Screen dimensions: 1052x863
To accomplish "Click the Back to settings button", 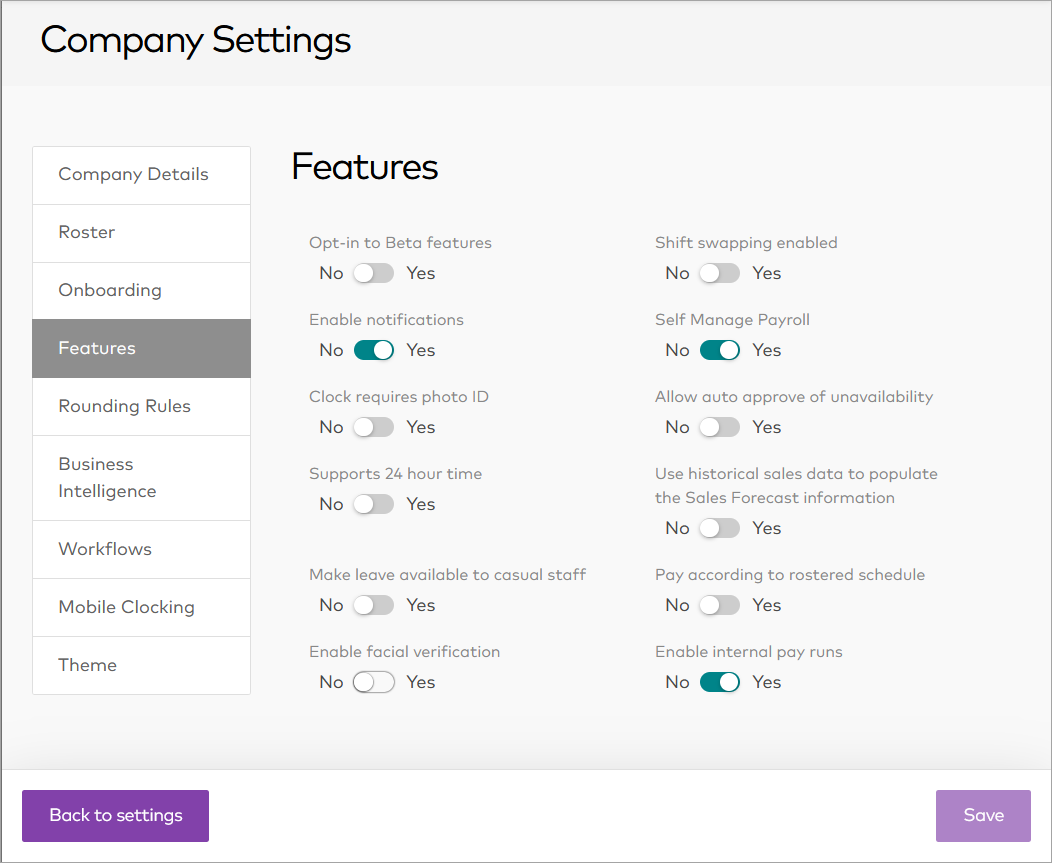I will [115, 816].
